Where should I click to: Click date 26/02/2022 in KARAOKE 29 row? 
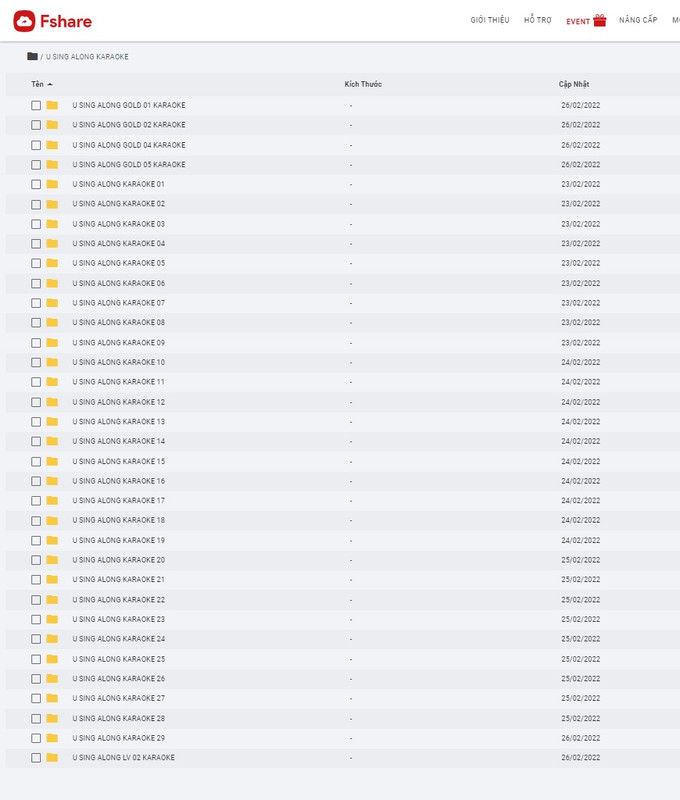pyautogui.click(x=581, y=738)
